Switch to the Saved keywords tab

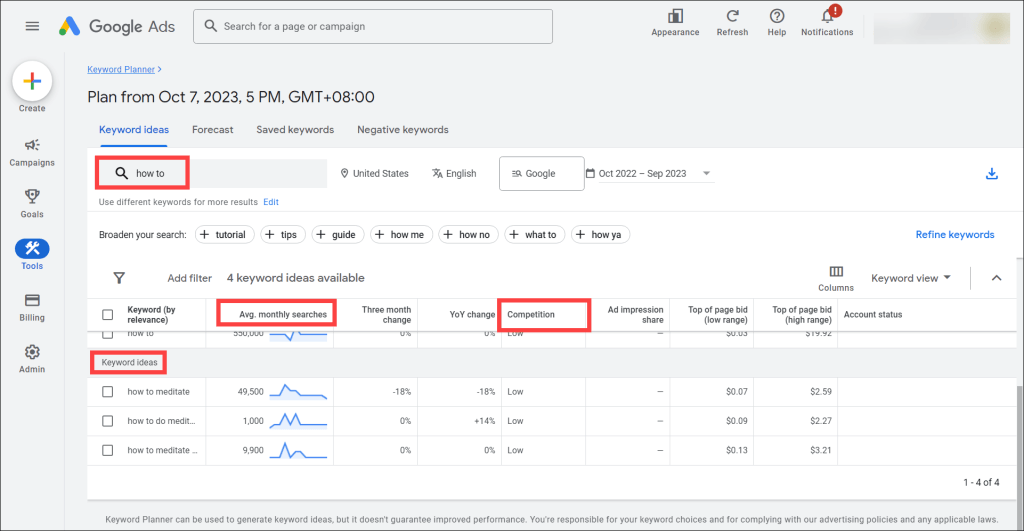[295, 130]
